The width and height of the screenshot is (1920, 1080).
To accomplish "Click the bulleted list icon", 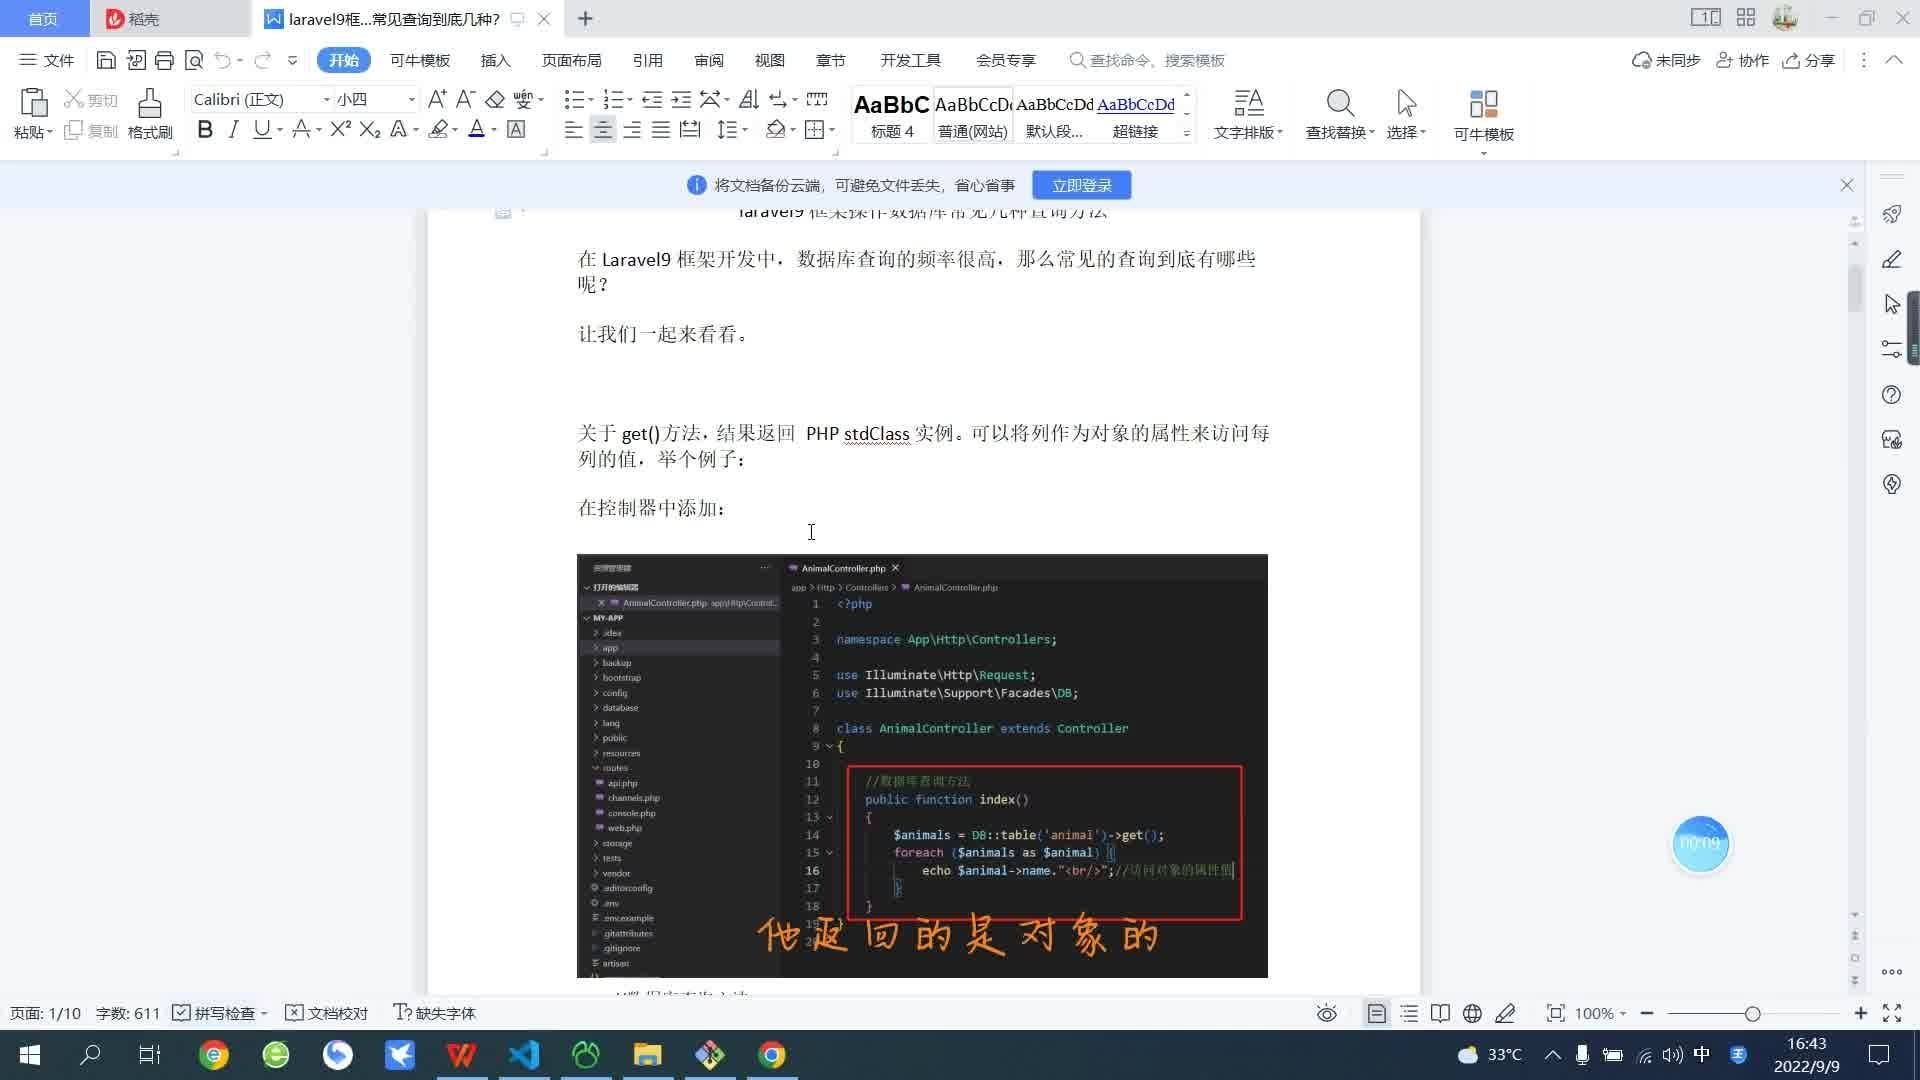I will (573, 99).
